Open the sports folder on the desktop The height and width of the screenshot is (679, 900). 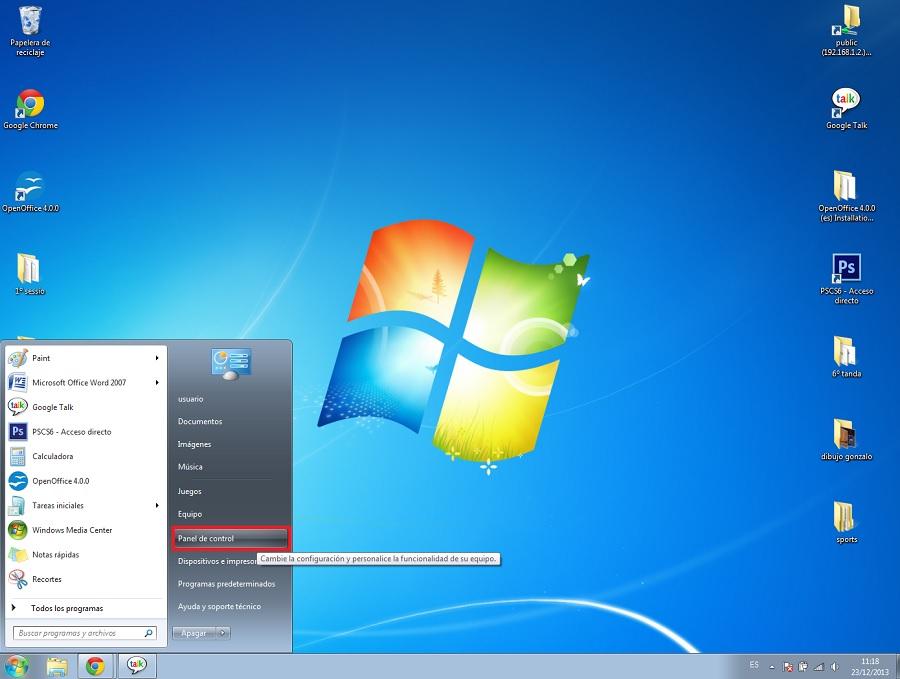point(846,517)
